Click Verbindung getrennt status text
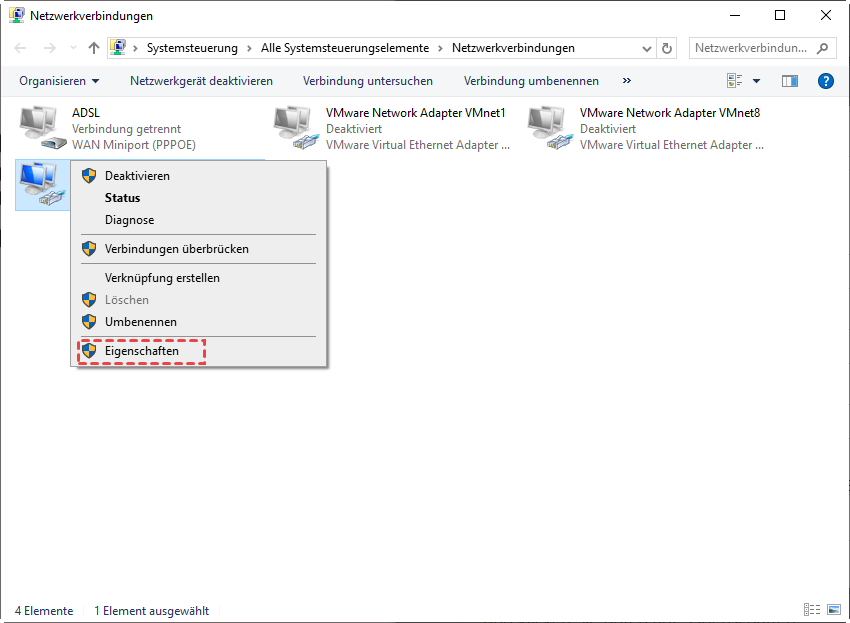Image resolution: width=850 pixels, height=623 pixels. (126, 129)
